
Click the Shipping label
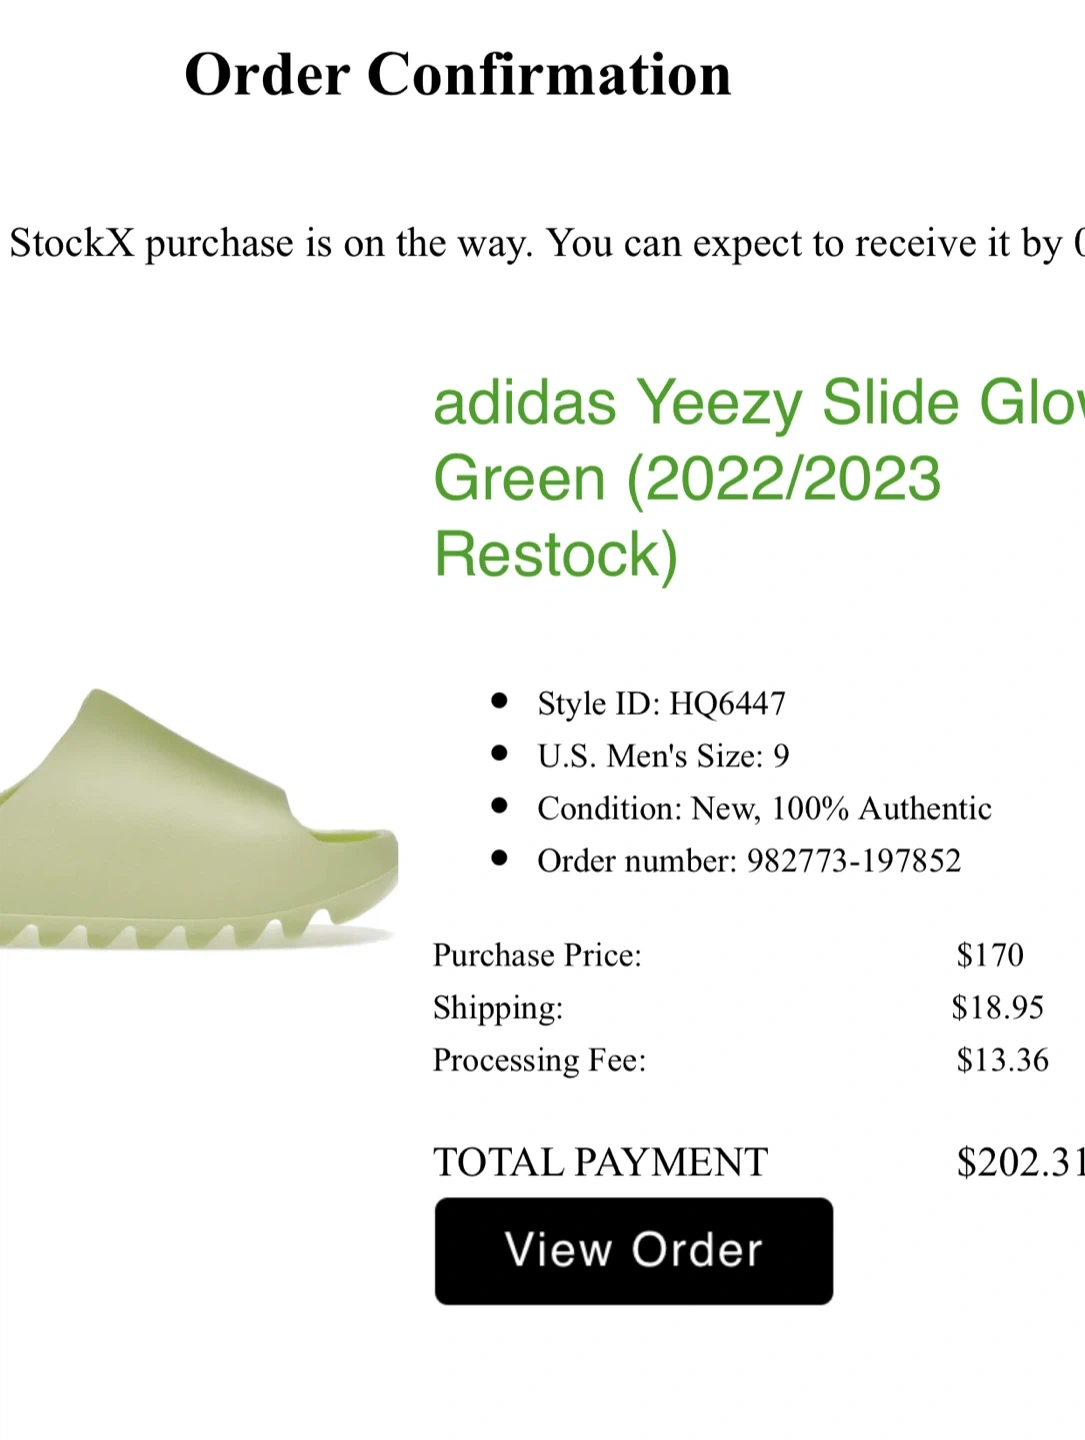(x=498, y=1007)
